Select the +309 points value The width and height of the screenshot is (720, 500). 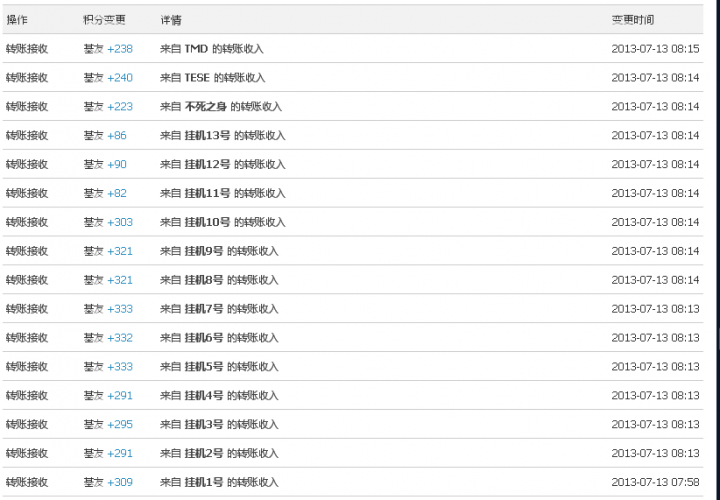[120, 482]
